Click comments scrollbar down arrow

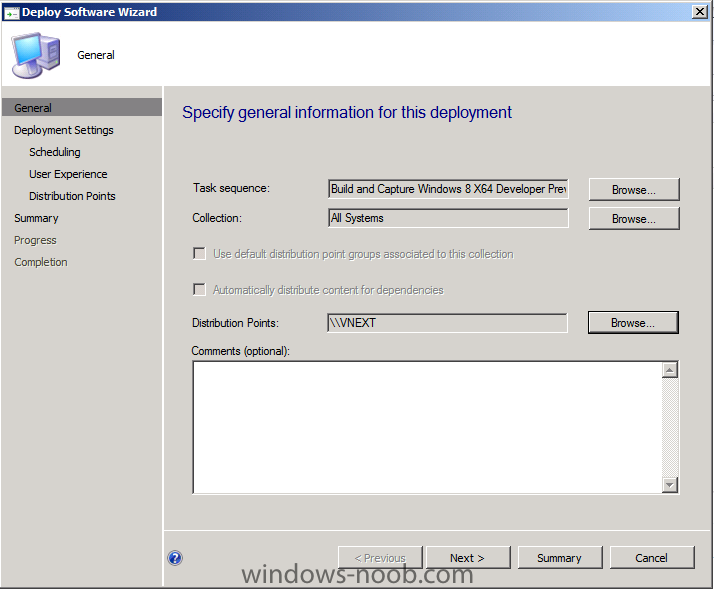click(669, 485)
